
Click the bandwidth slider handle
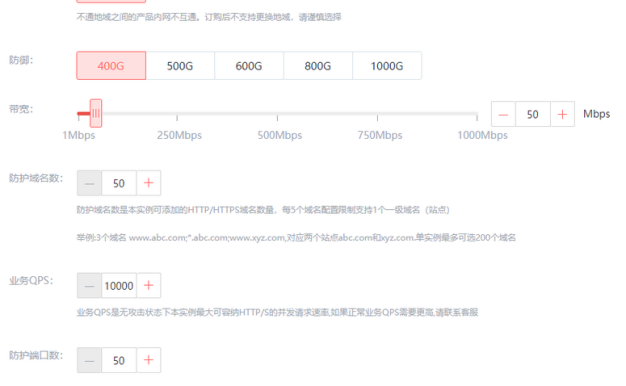[96, 113]
